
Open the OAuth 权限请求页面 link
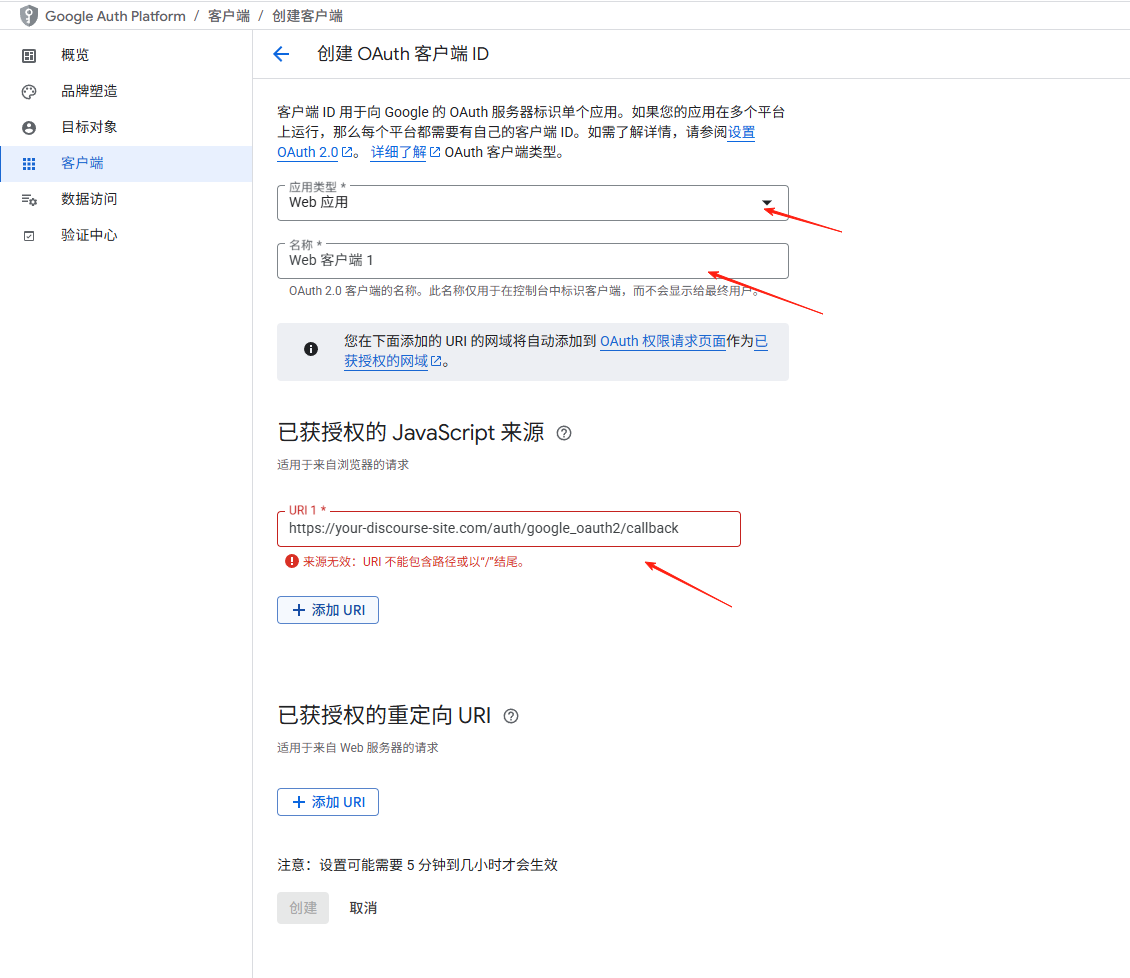[662, 341]
